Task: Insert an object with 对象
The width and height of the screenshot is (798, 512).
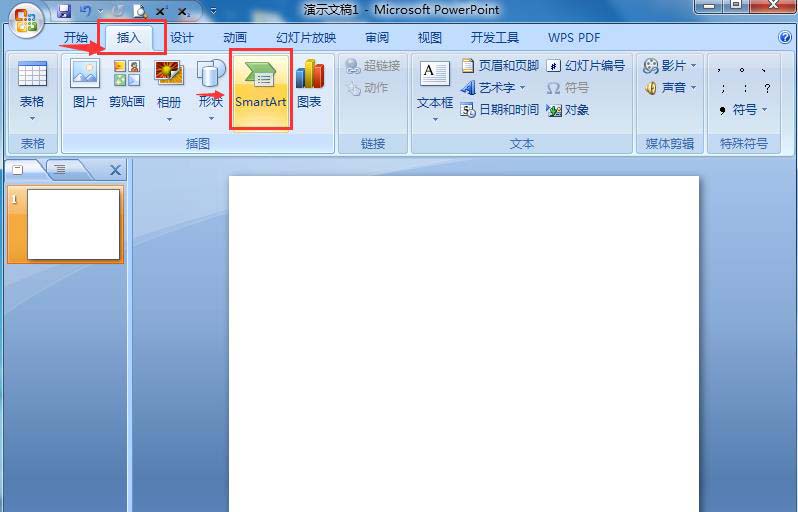Action: point(567,110)
